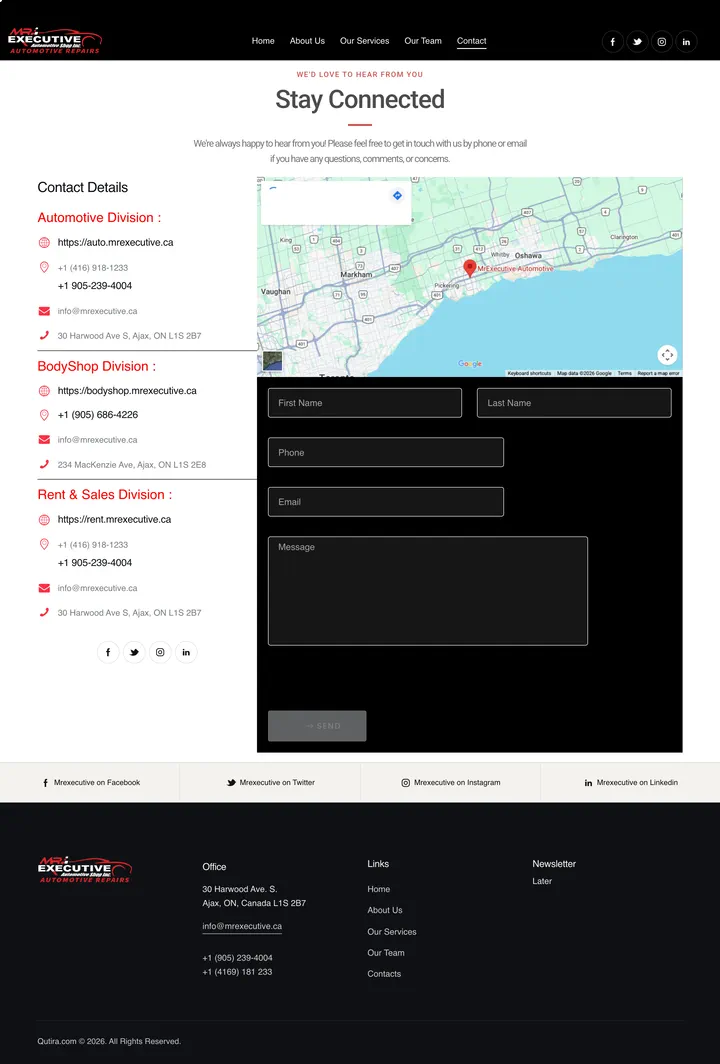Click 234 MacKenzie Ave address text
Screen dimensions: 720x1064
(x=132, y=465)
